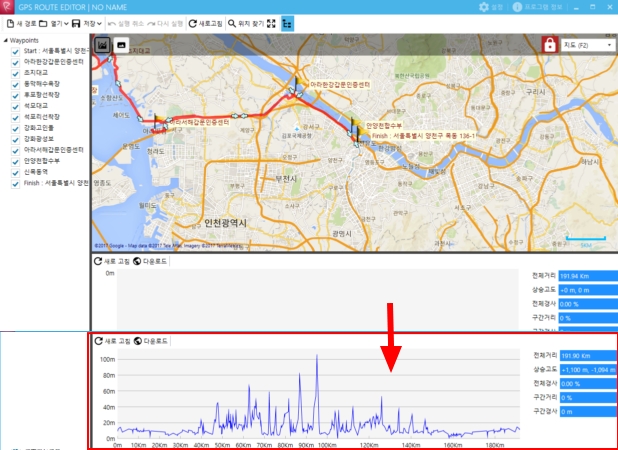
Task: Open 프로그램 정보 in the title bar
Action: click(538, 7)
